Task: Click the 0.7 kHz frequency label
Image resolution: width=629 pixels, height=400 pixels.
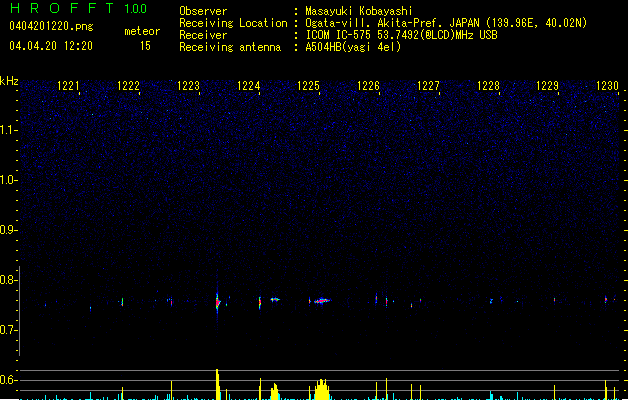Action: pos(9,330)
